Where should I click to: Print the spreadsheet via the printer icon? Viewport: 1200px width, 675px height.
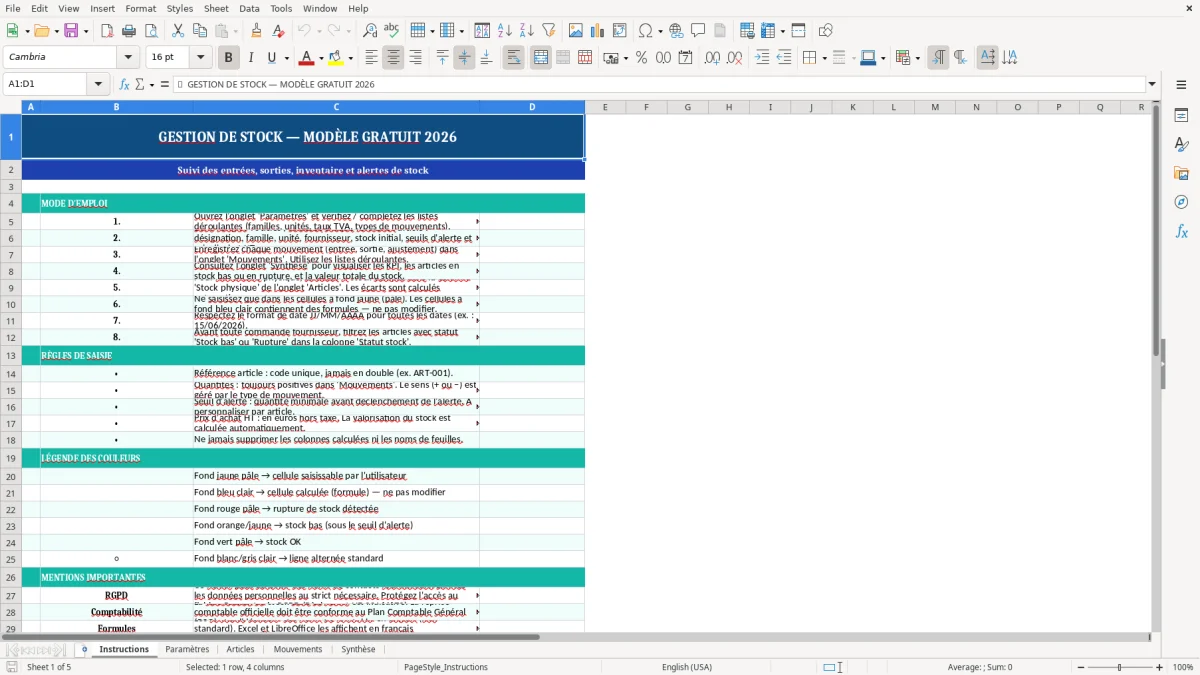129,31
